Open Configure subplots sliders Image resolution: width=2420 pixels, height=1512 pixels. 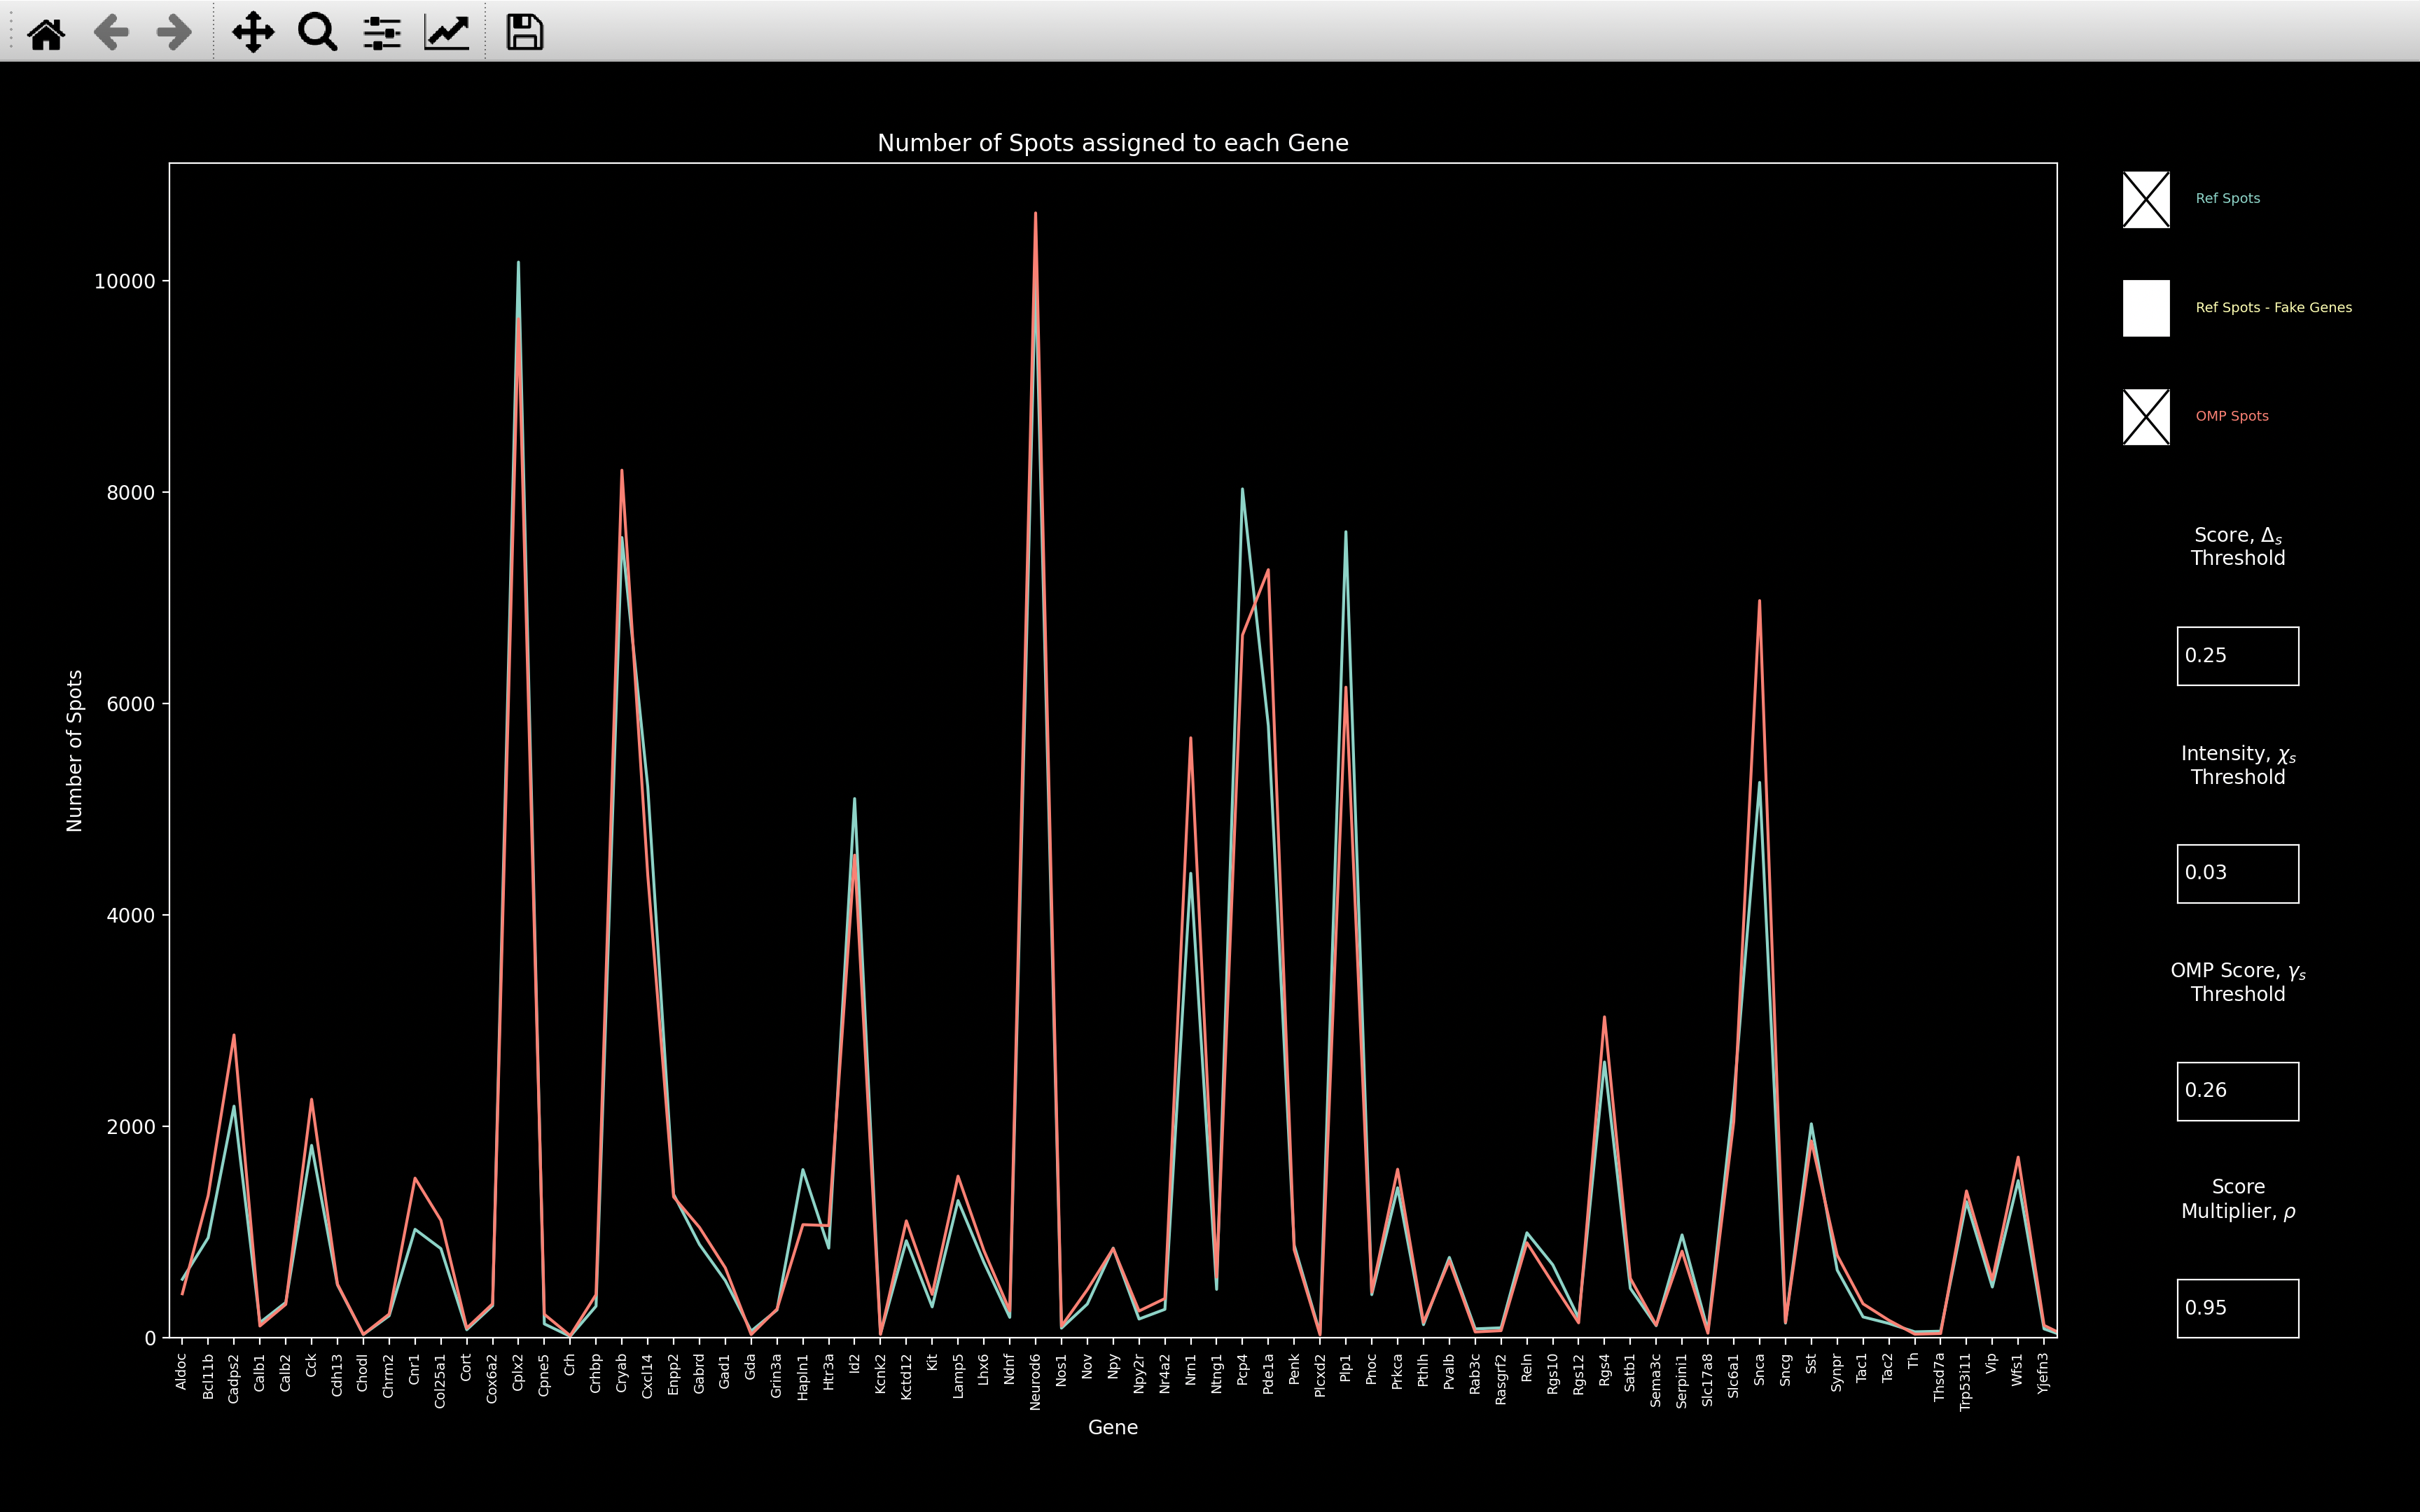pyautogui.click(x=382, y=33)
